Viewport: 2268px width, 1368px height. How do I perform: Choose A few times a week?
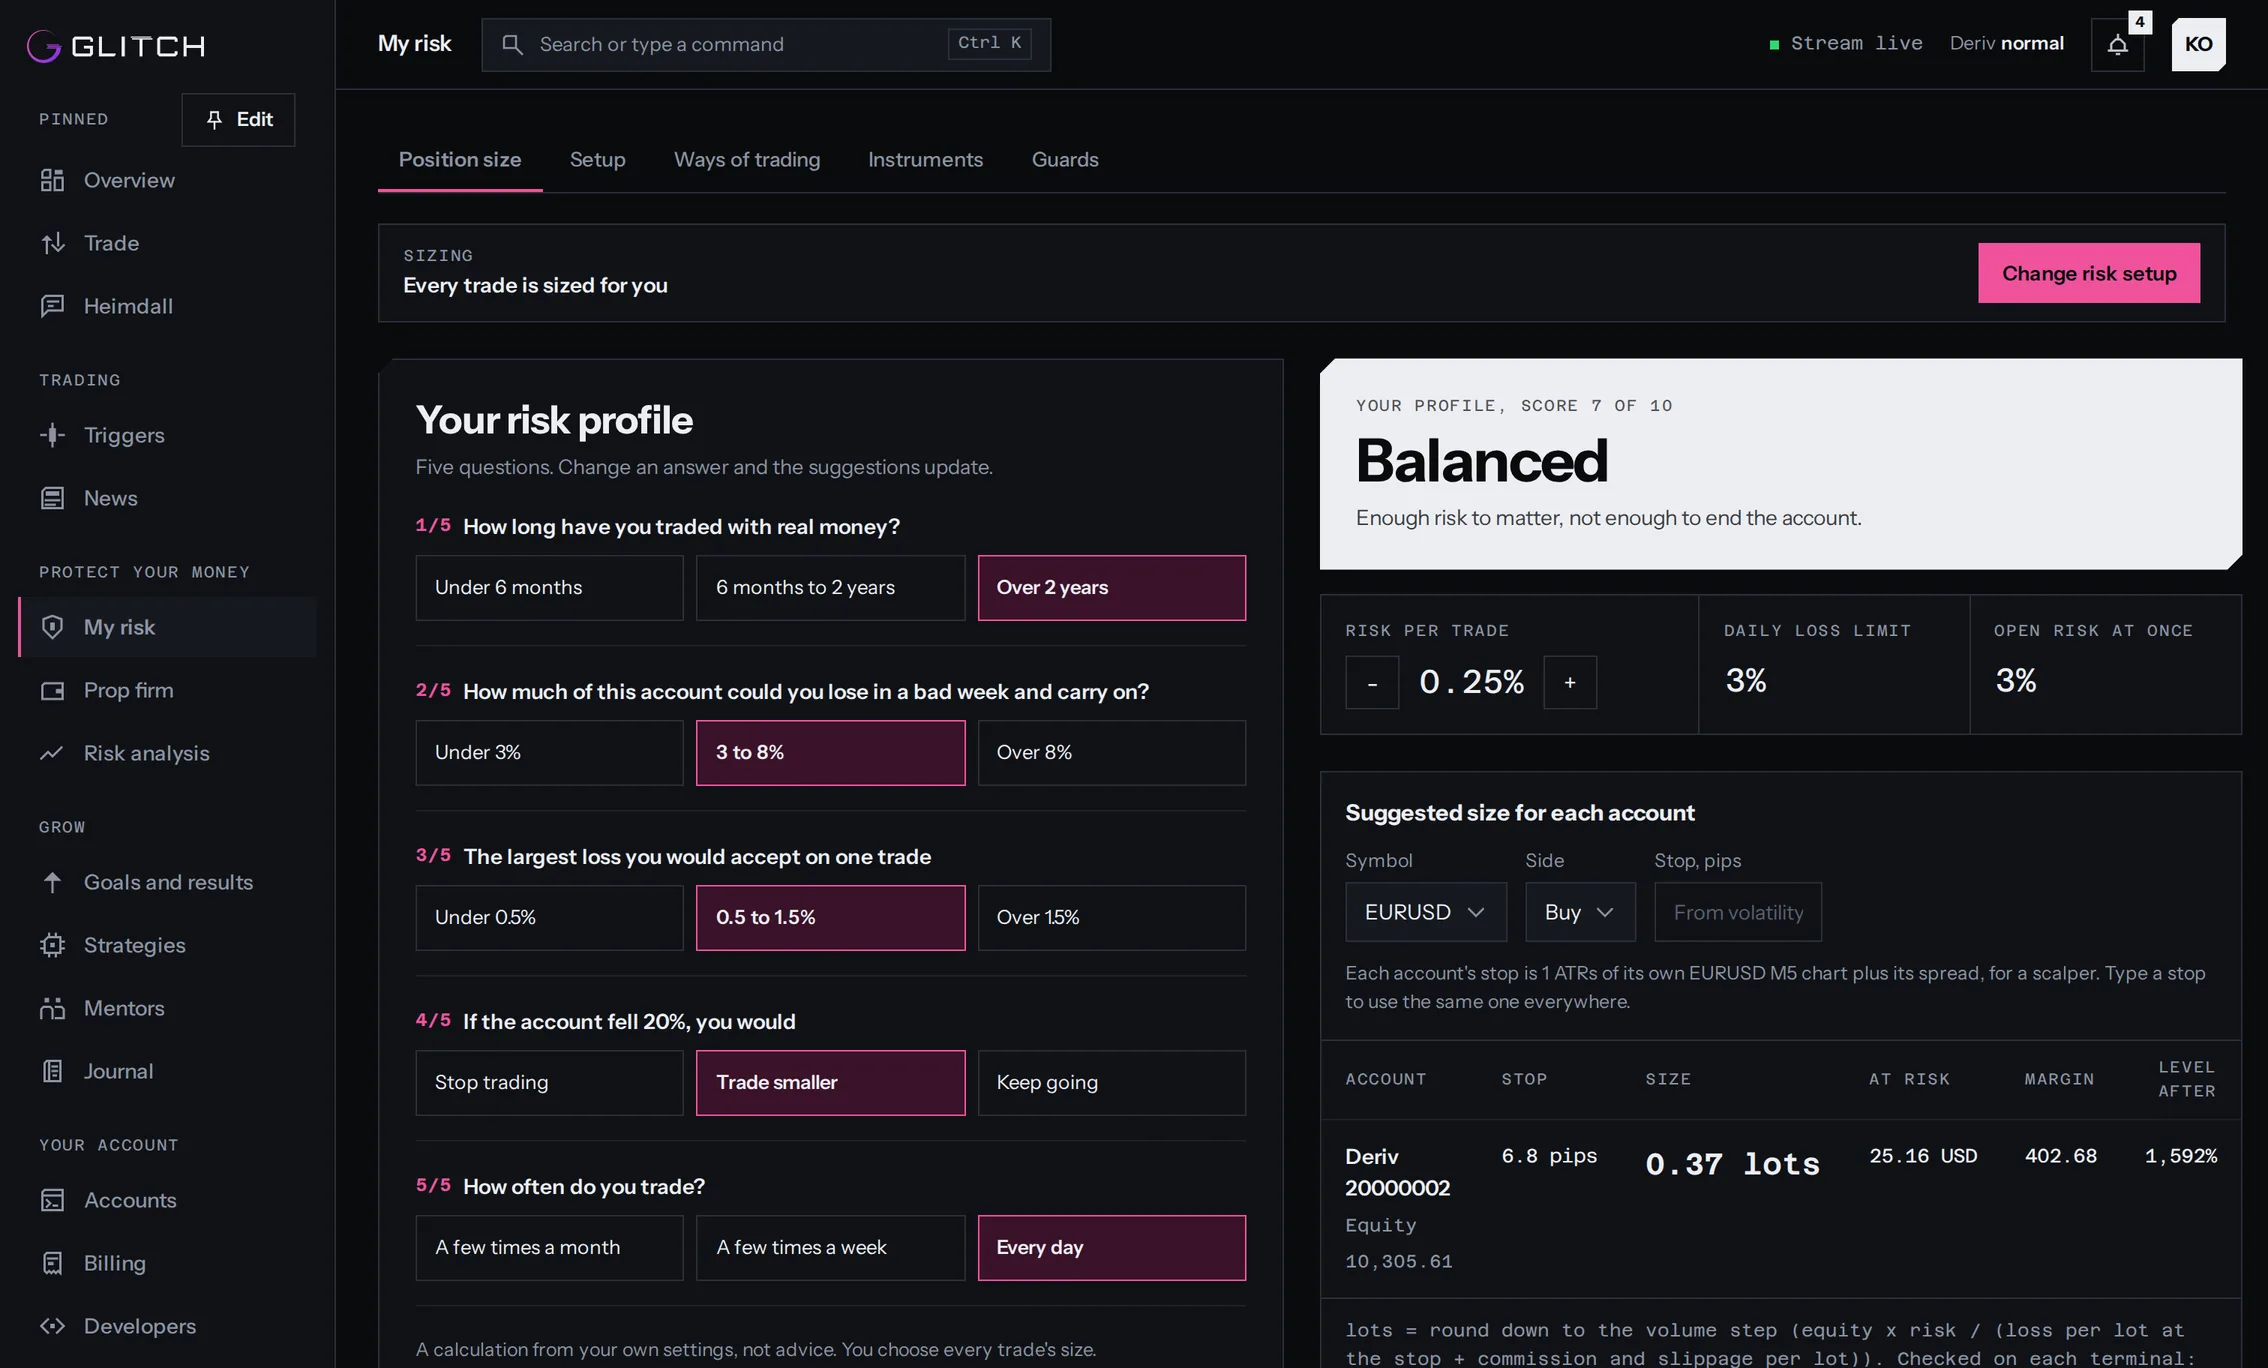[x=830, y=1248]
